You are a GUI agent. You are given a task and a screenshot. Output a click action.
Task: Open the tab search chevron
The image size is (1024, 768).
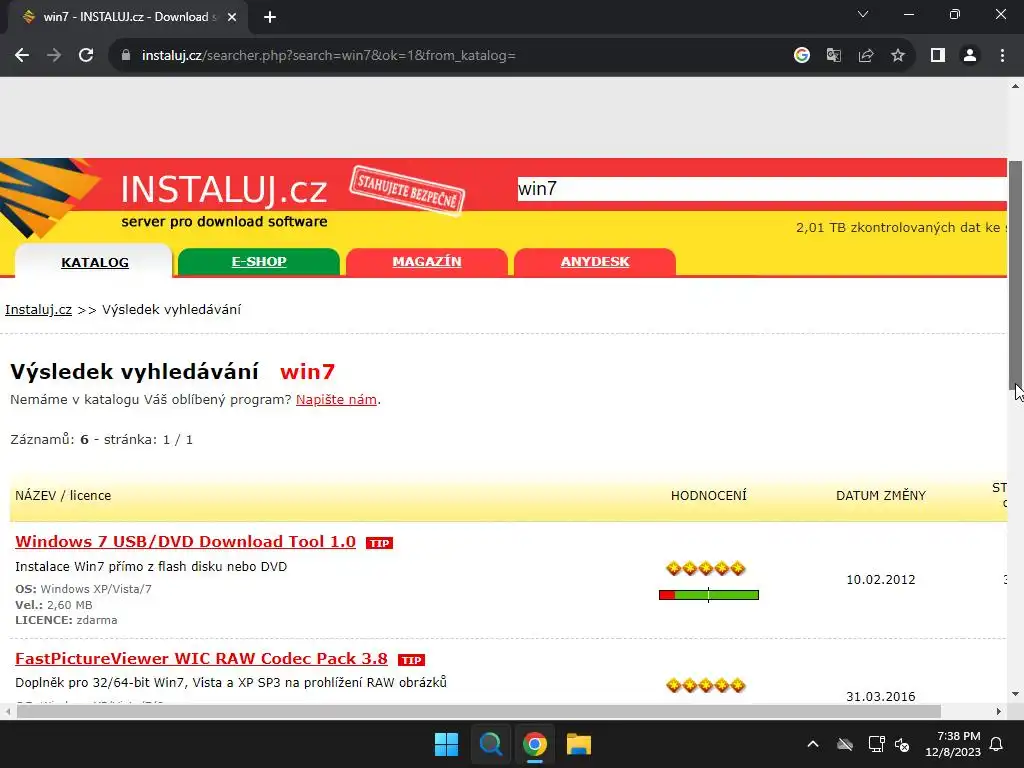click(863, 14)
